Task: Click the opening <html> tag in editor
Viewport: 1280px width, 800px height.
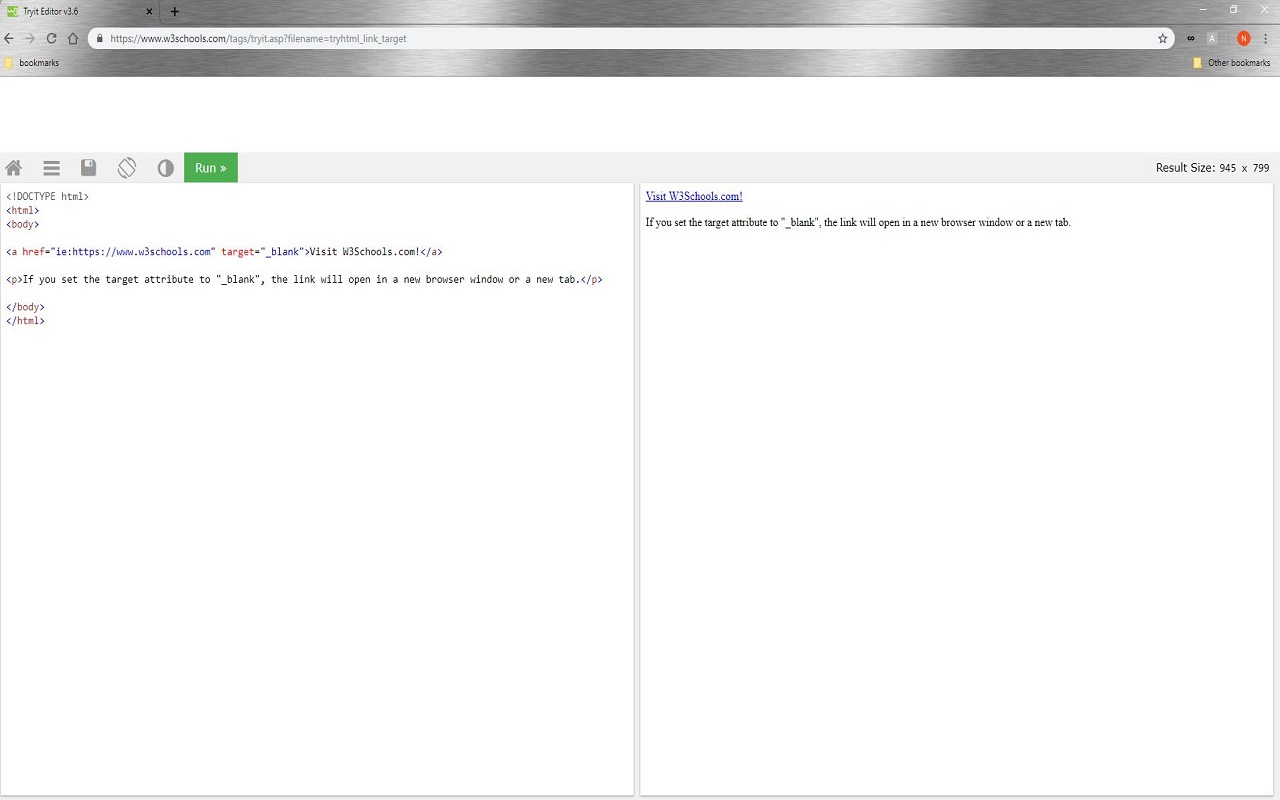Action: pyautogui.click(x=23, y=210)
